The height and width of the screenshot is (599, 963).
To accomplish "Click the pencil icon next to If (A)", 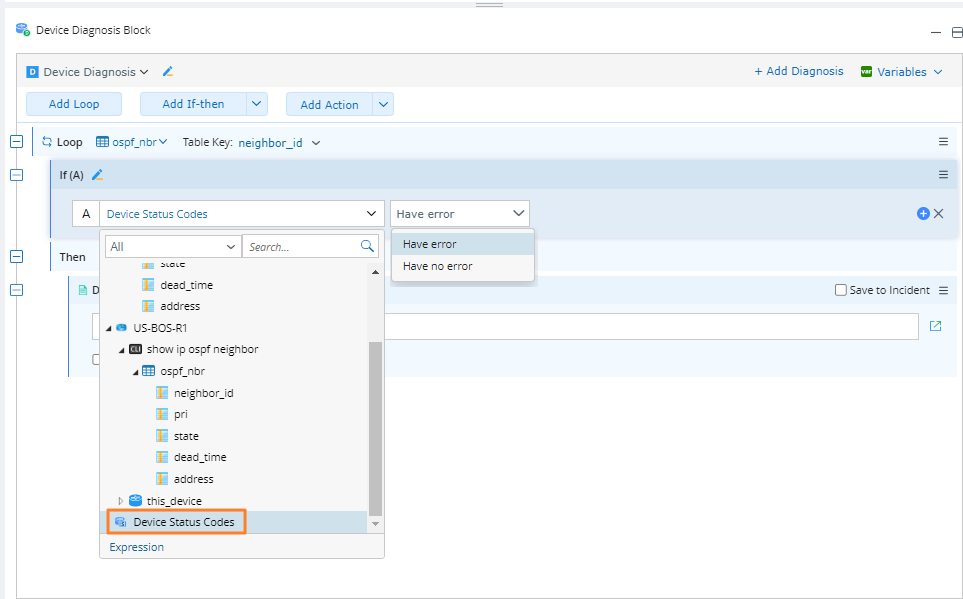I will (98, 175).
